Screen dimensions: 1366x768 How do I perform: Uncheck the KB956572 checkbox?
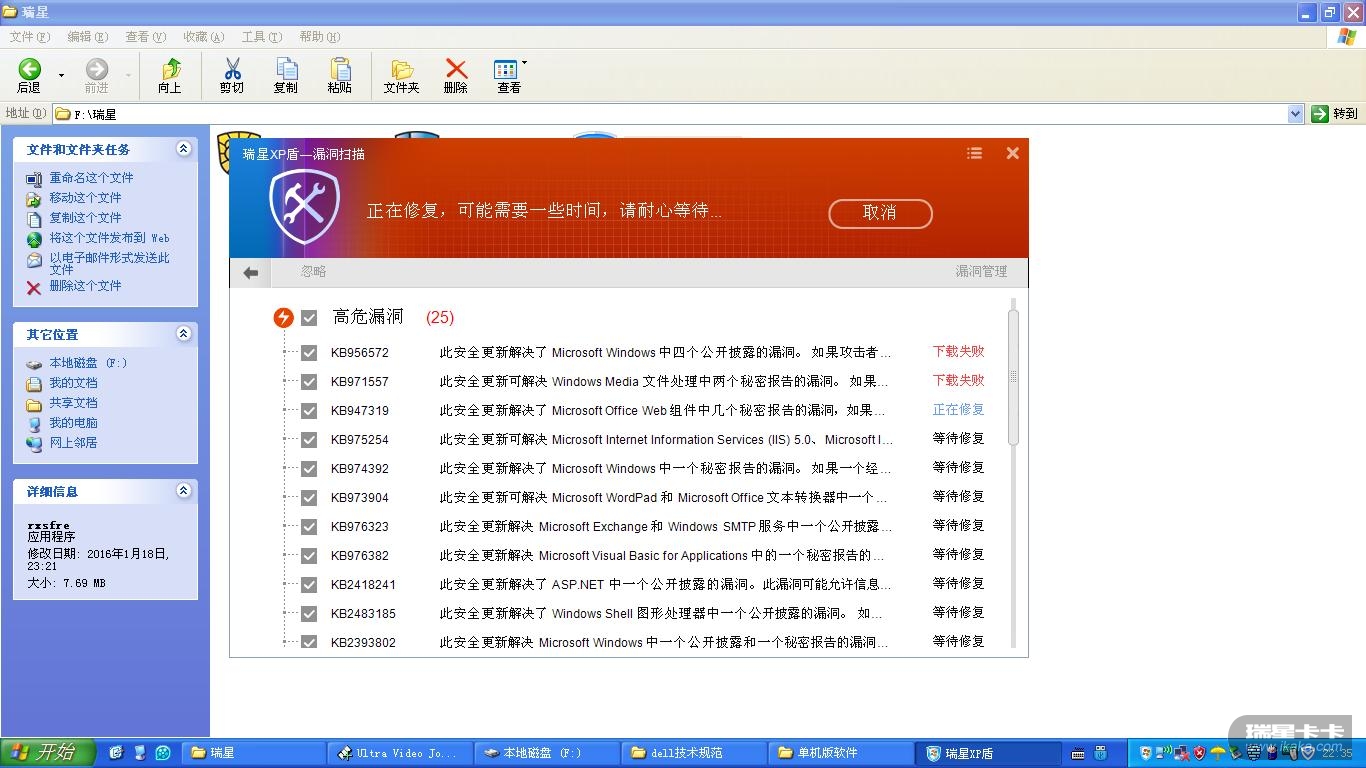[309, 353]
